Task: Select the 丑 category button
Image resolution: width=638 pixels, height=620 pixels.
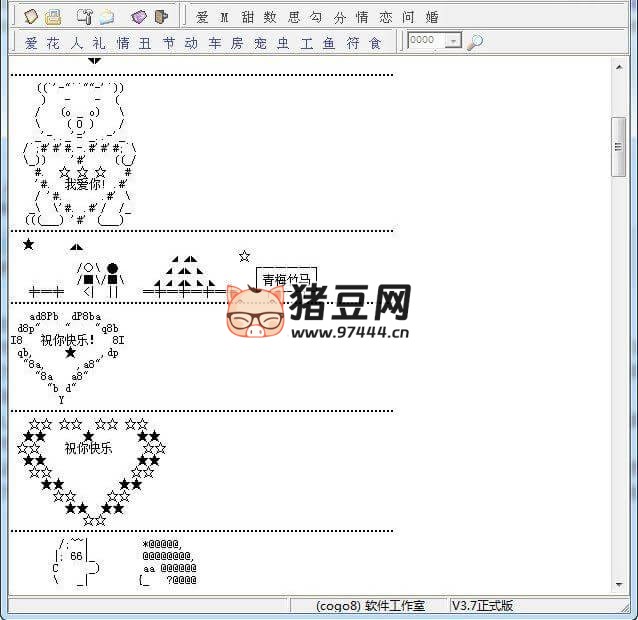Action: [x=145, y=42]
